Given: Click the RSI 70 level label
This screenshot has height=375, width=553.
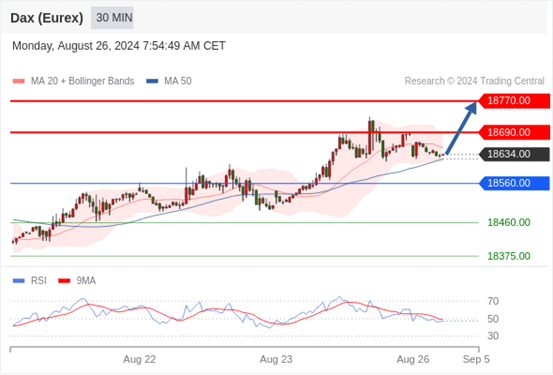Looking at the screenshot, I should tap(493, 301).
